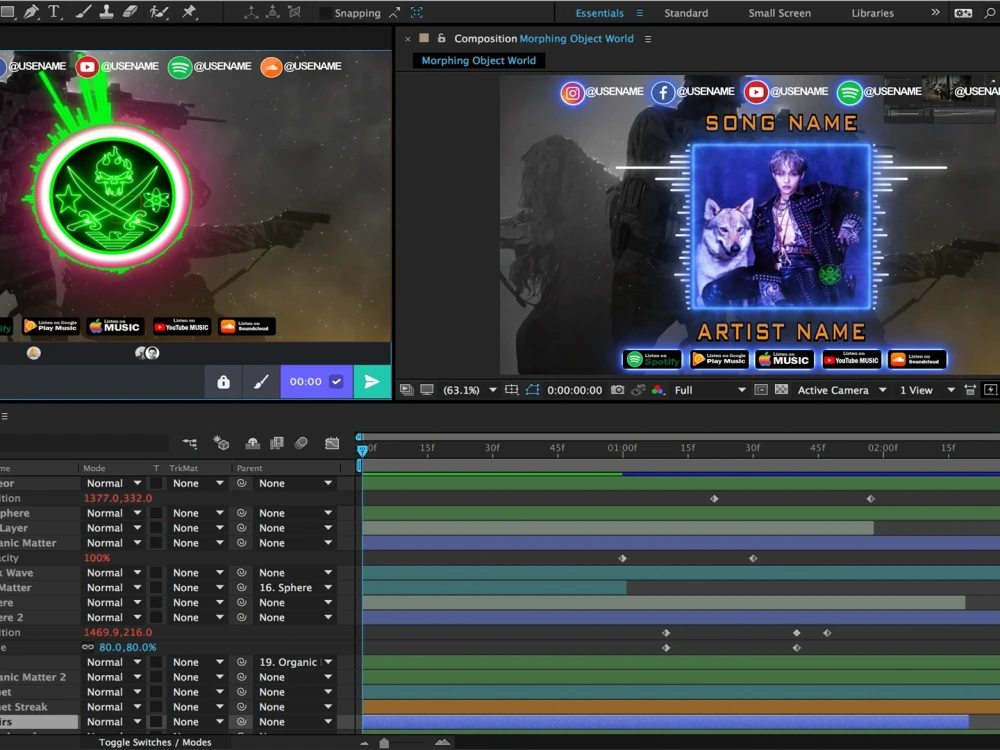This screenshot has height=750, width=1000.
Task: Adjust the timeline zoom slider handle
Action: [384, 743]
